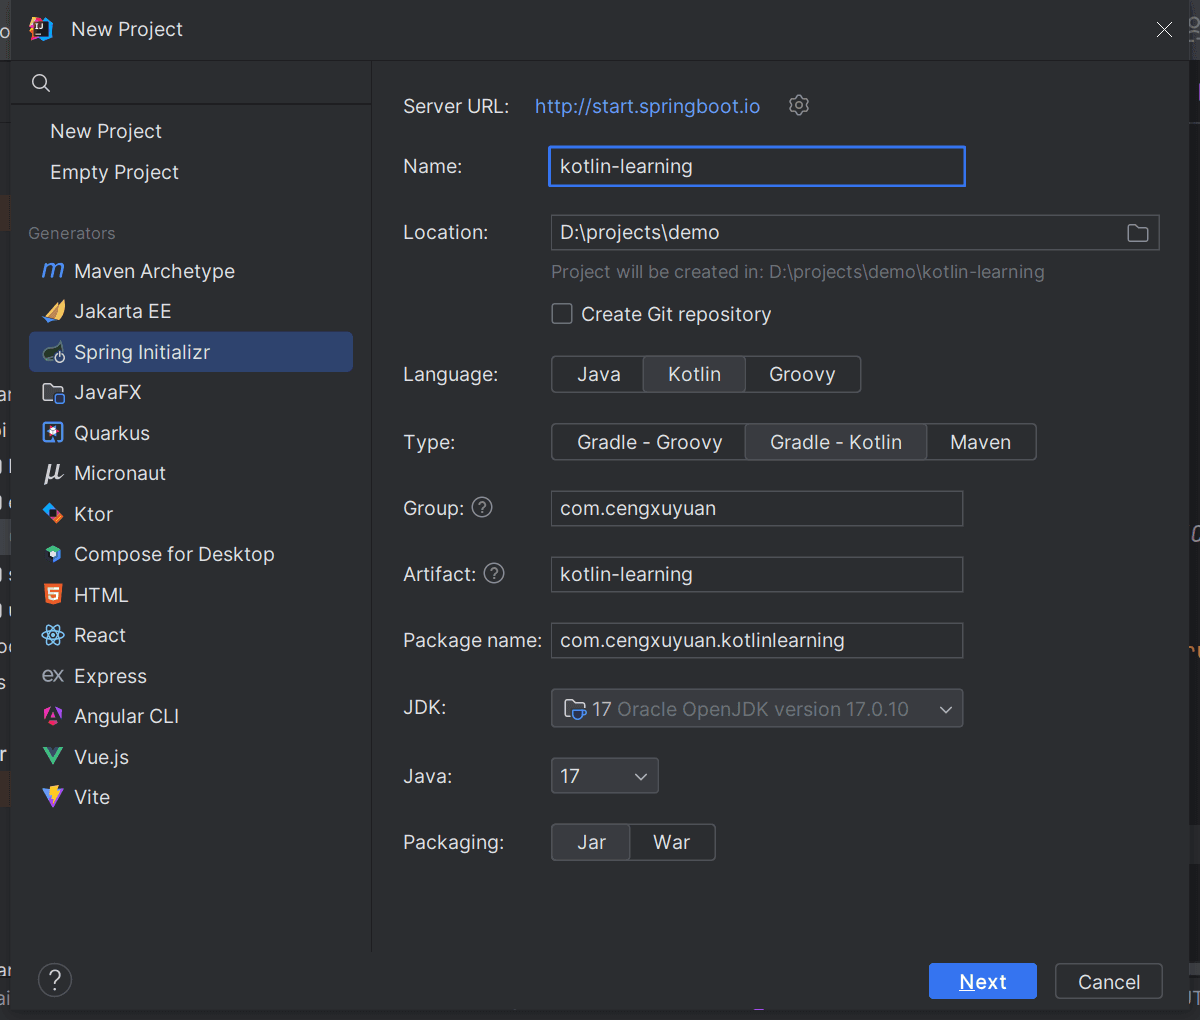
Task: Choose Gradle - Kotlin build type
Action: point(836,442)
